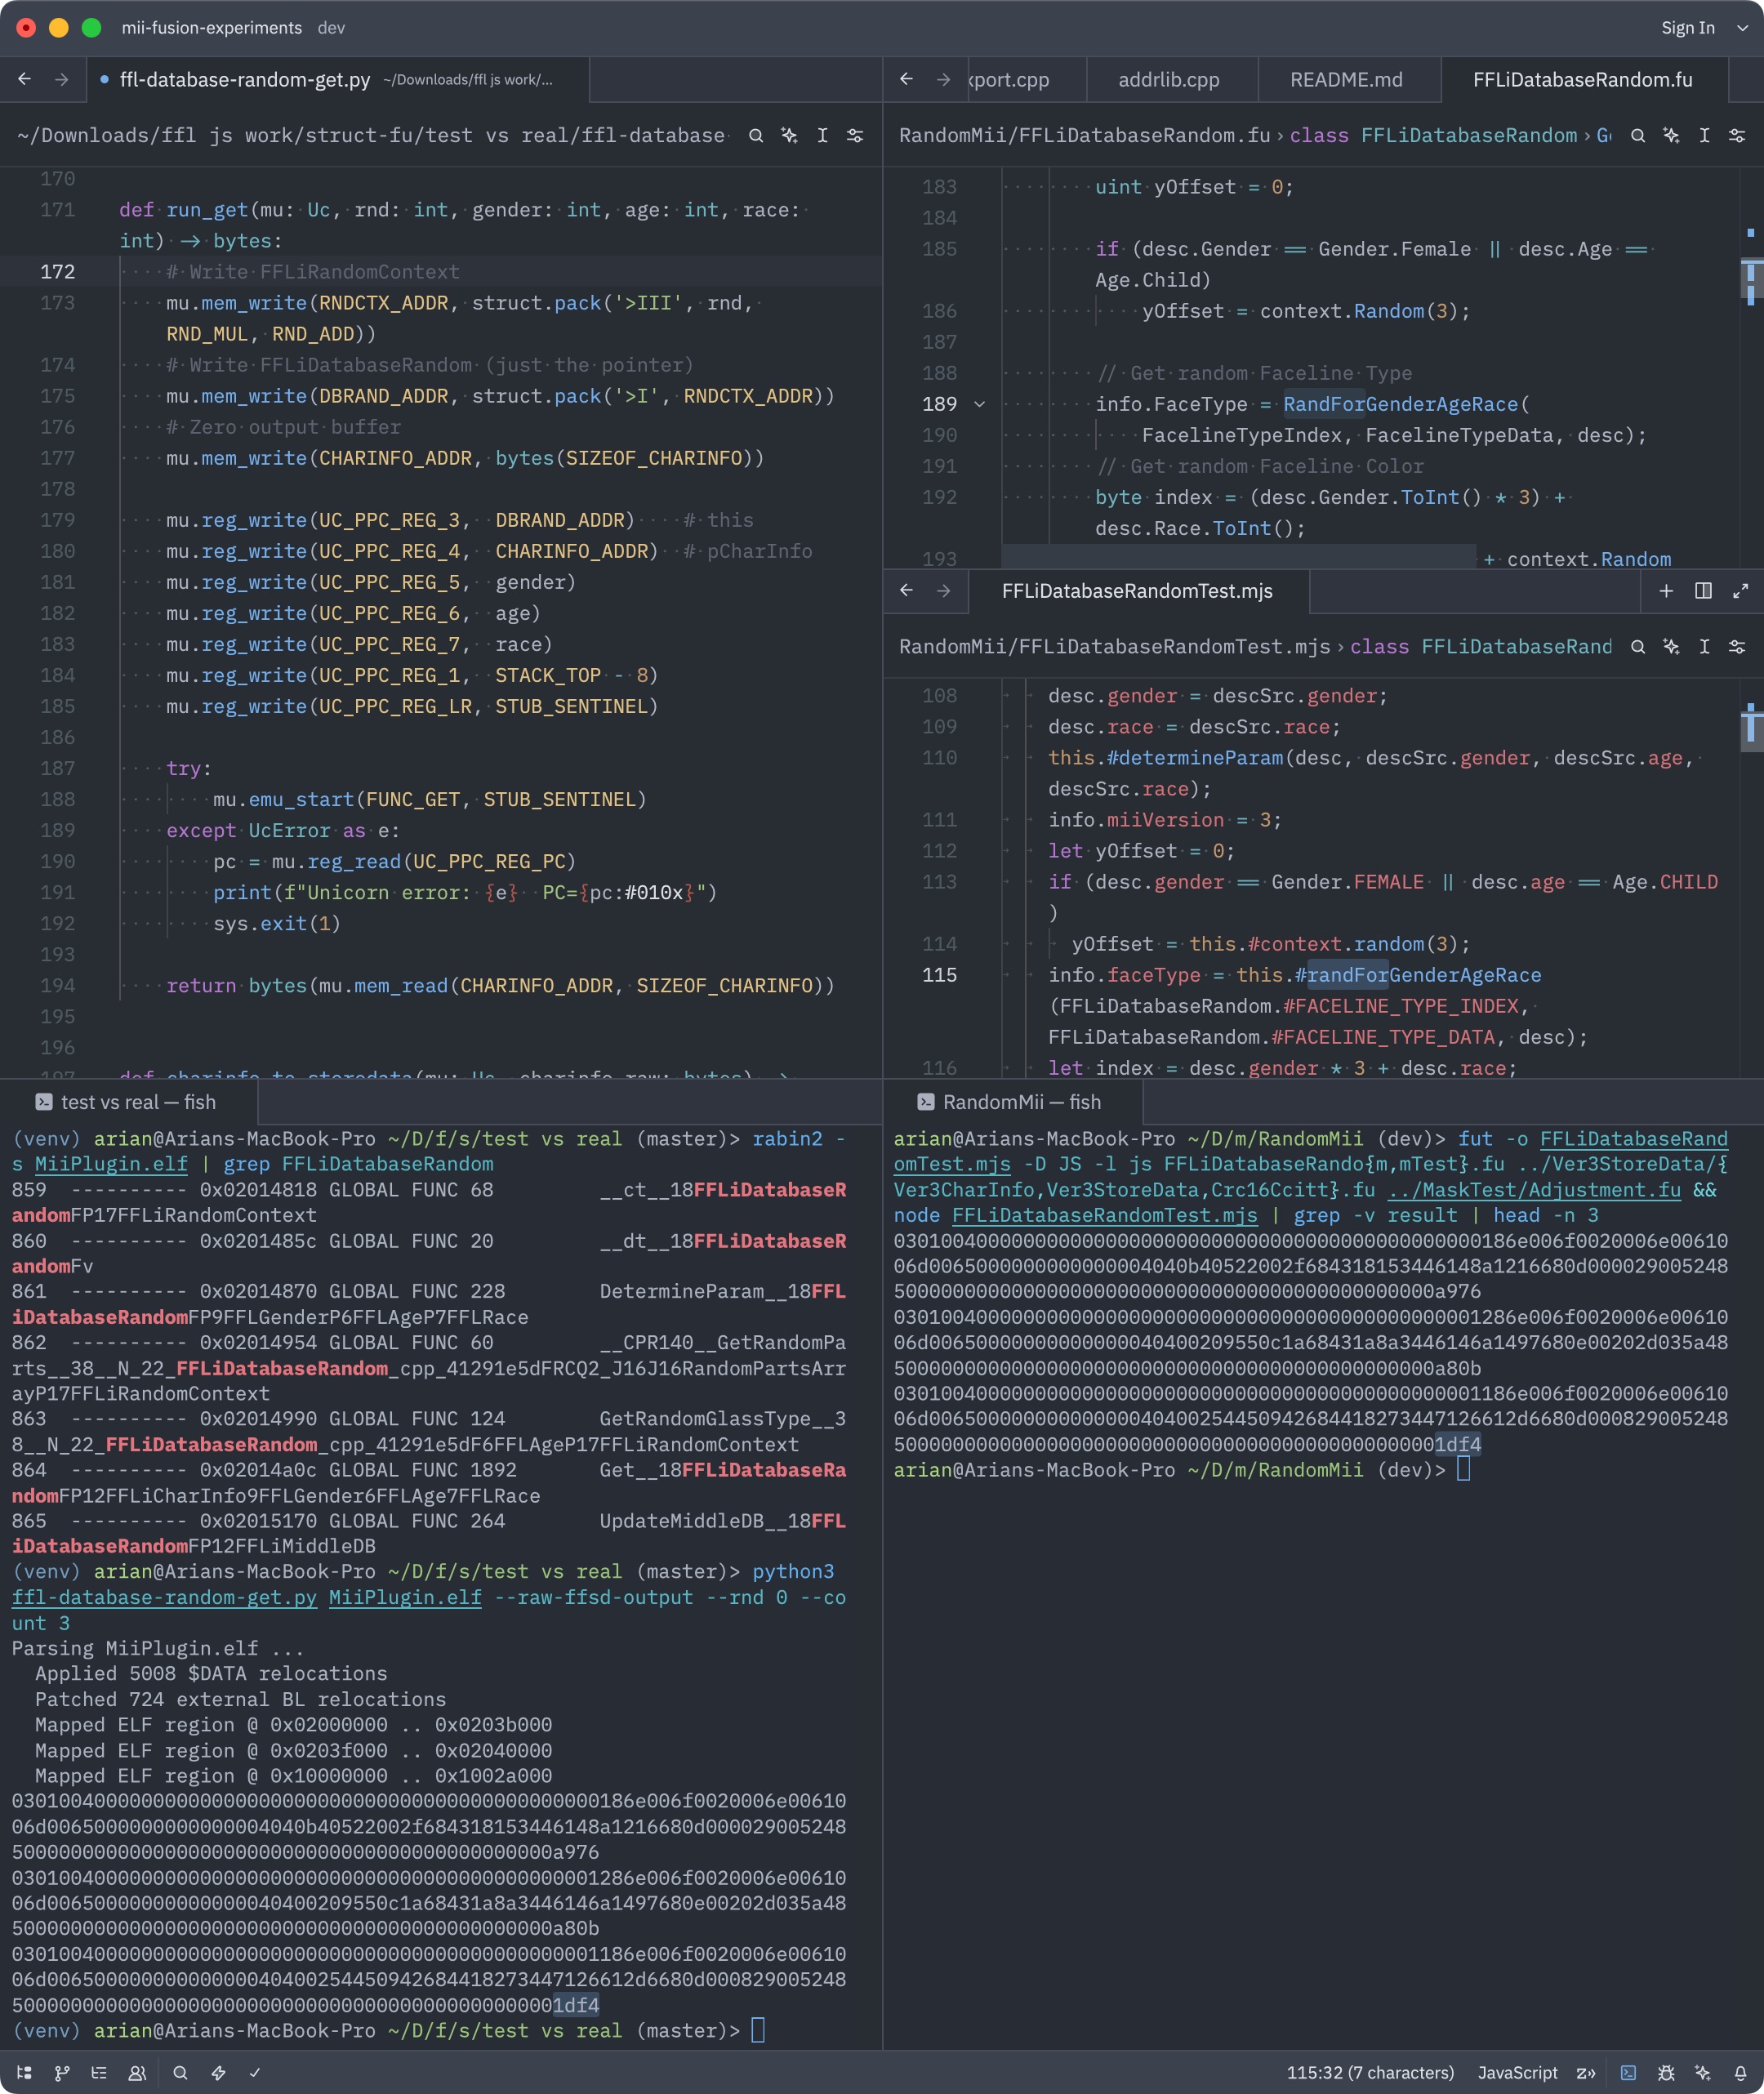
Task: Toggle the terminal panel icon in status bar
Action: click(1628, 2073)
